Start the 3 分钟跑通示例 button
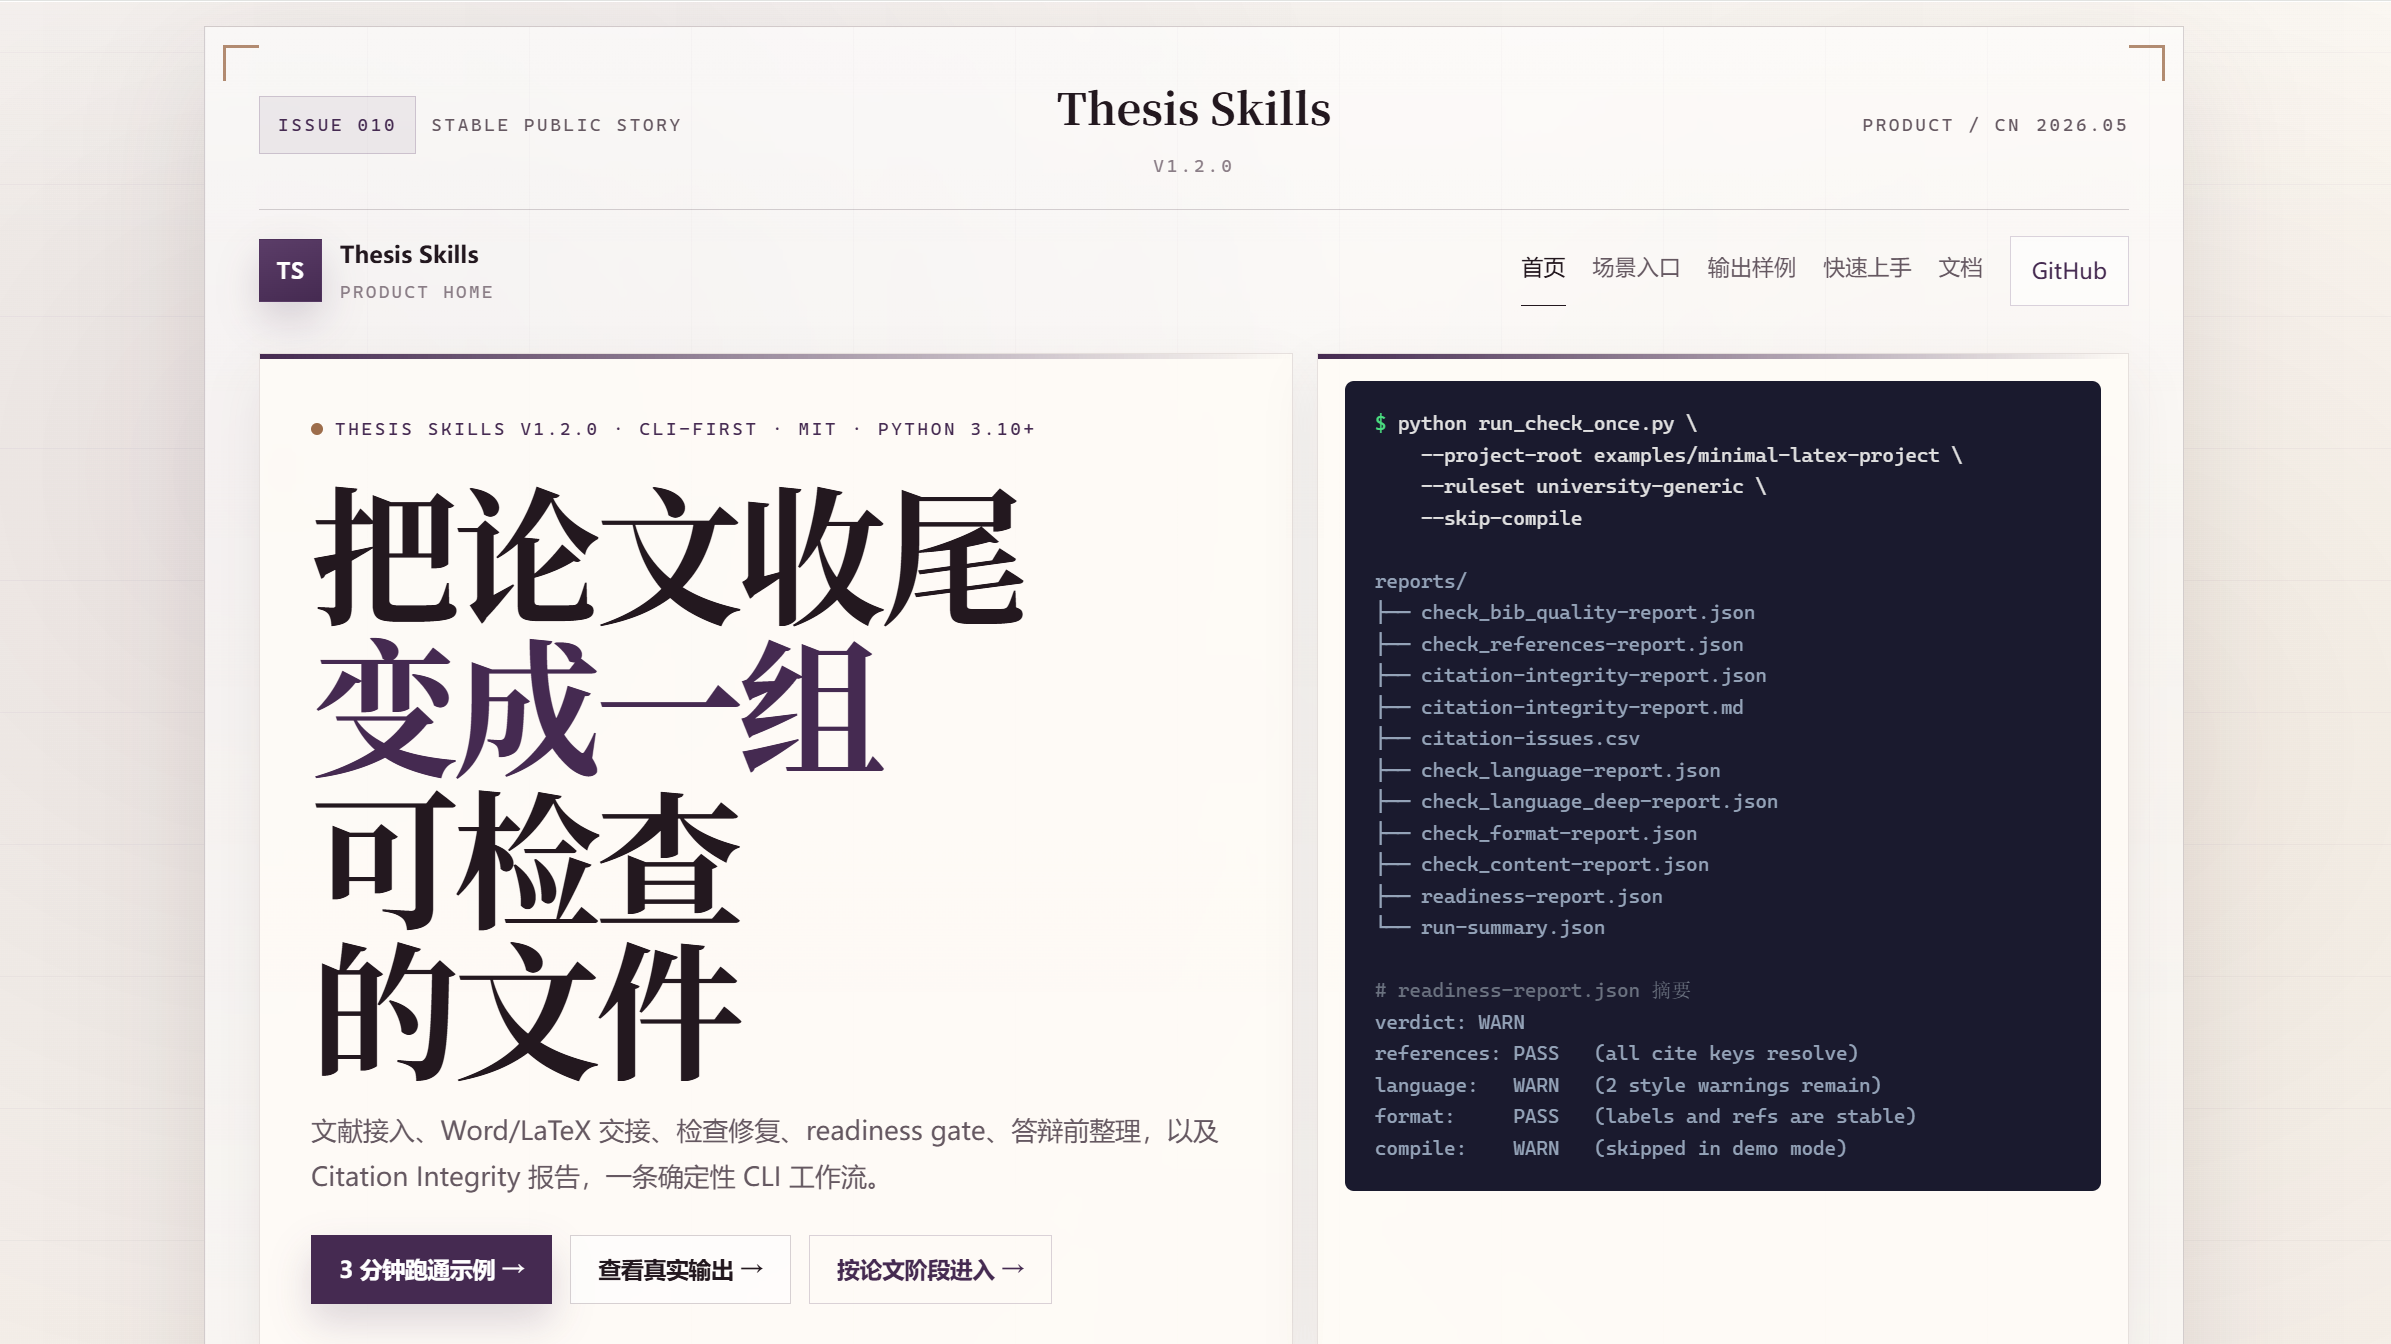 point(431,1269)
